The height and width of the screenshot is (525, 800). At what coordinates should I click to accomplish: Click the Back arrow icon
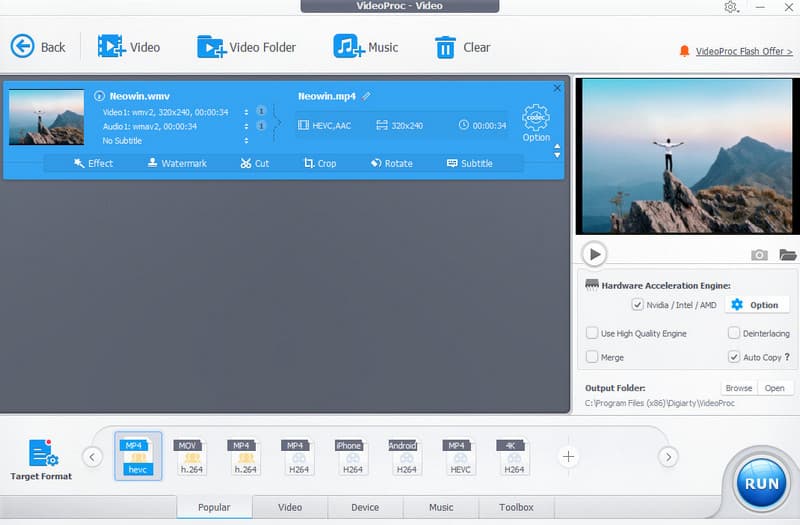click(22, 46)
